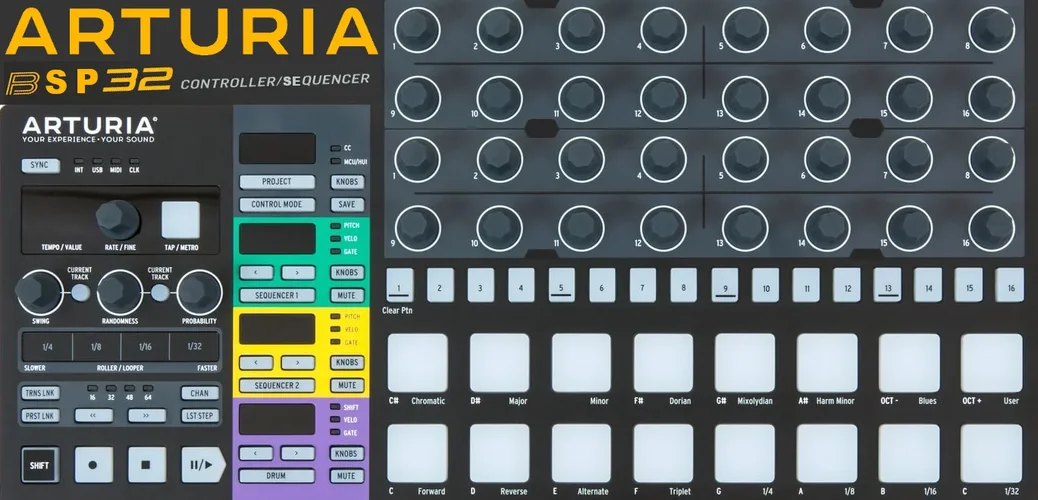This screenshot has height=500, width=1038.
Task: Select the SEQUENCER 1 button
Action: point(277,295)
